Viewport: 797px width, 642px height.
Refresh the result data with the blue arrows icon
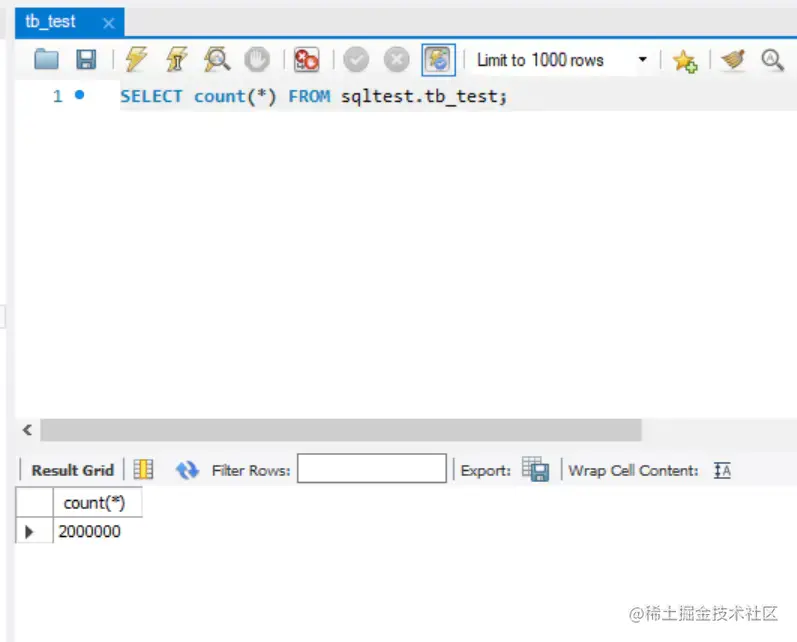(x=187, y=470)
